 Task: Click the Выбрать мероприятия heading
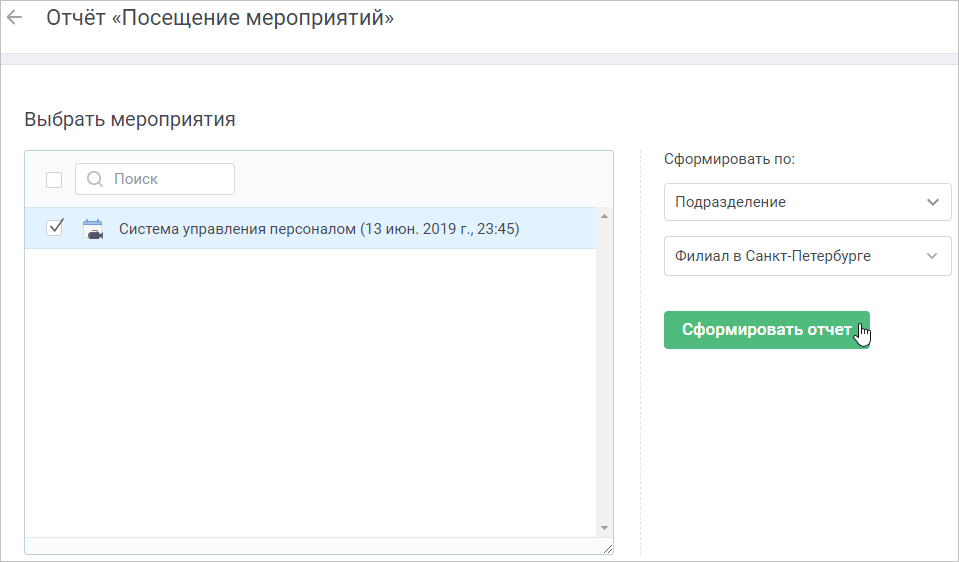(130, 119)
